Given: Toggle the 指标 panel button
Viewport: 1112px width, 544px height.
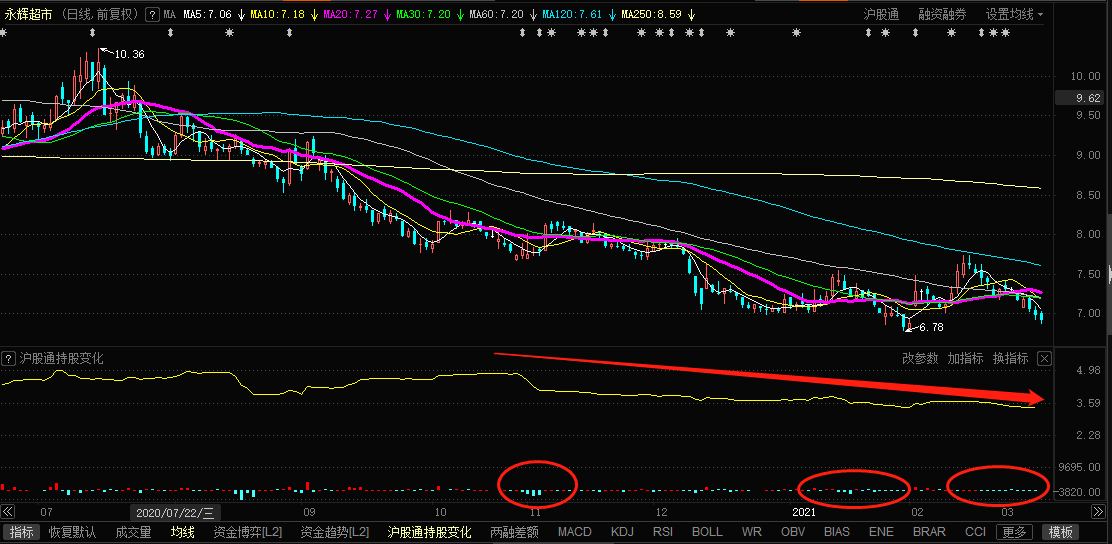Looking at the screenshot, I should click(21, 532).
